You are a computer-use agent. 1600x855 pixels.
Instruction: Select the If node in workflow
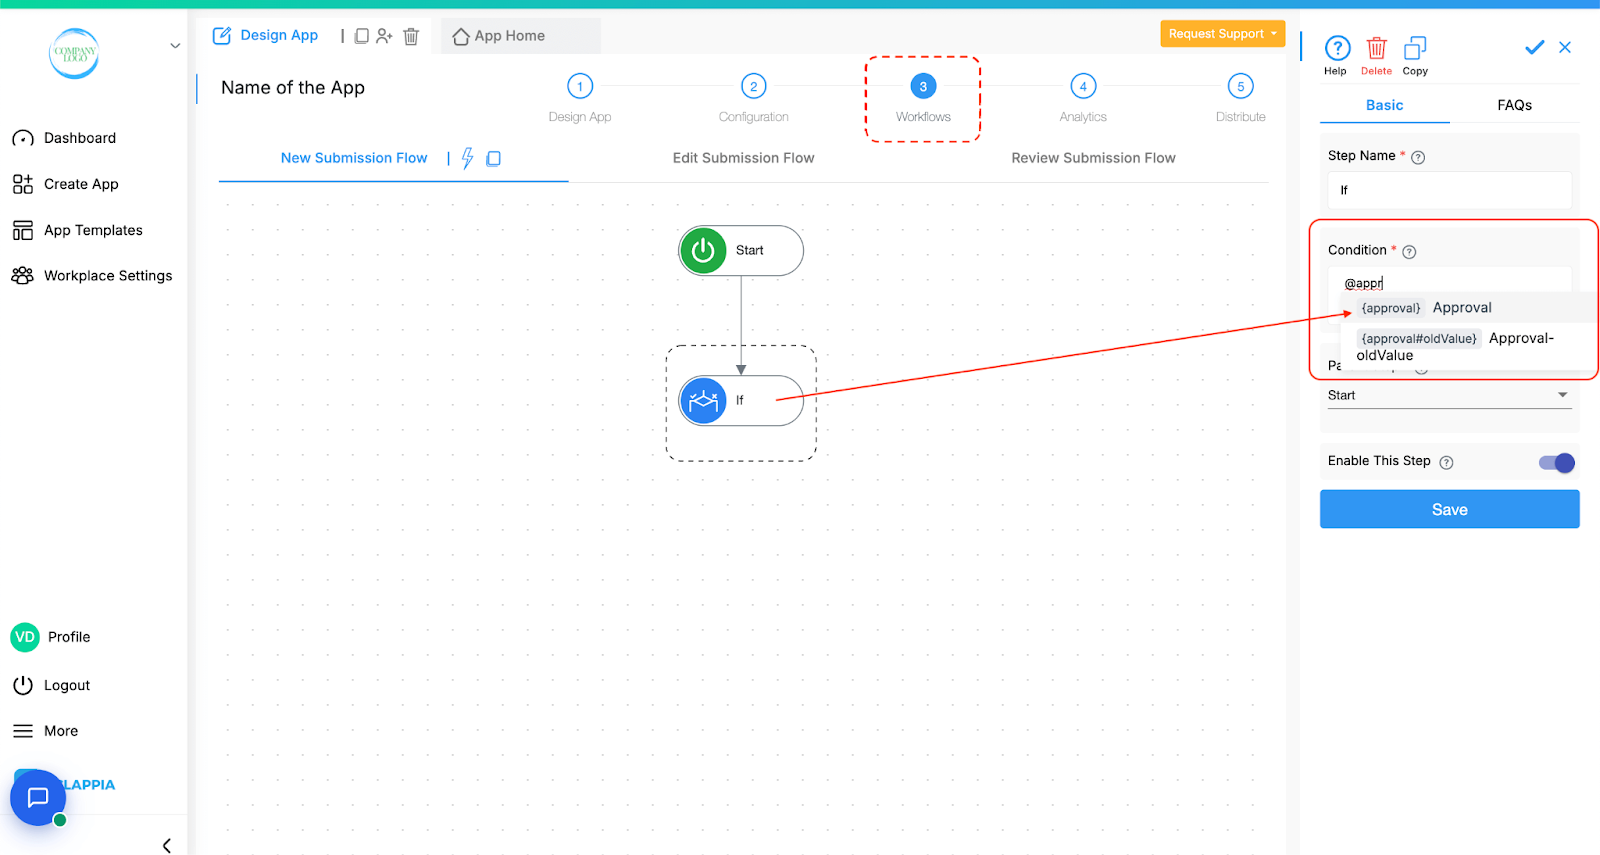point(741,400)
